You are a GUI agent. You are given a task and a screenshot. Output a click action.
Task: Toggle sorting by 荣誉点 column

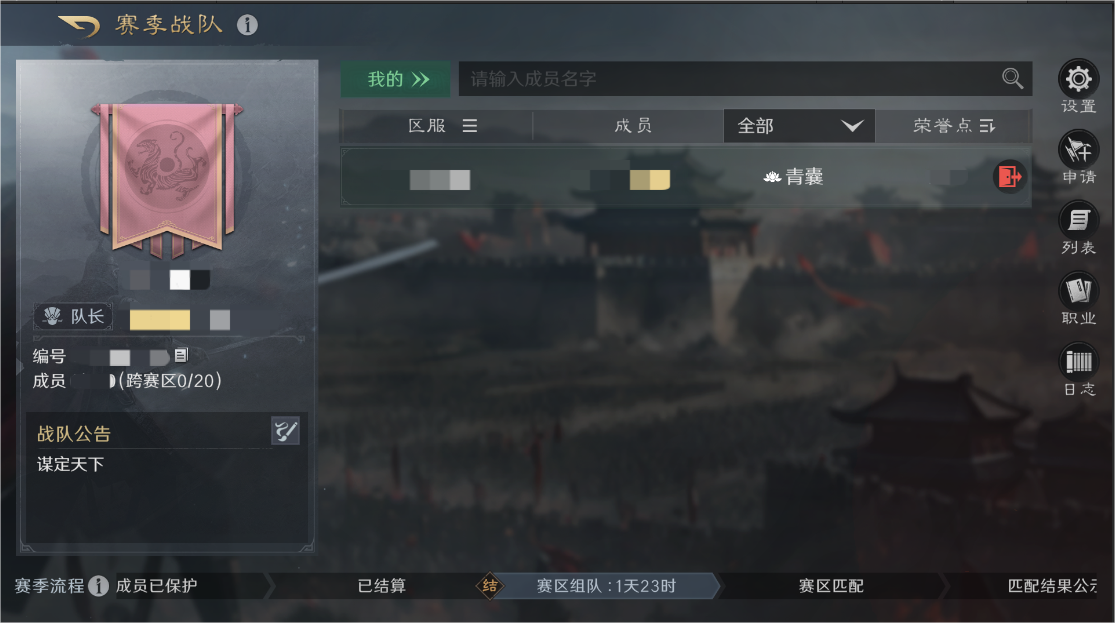[954, 126]
